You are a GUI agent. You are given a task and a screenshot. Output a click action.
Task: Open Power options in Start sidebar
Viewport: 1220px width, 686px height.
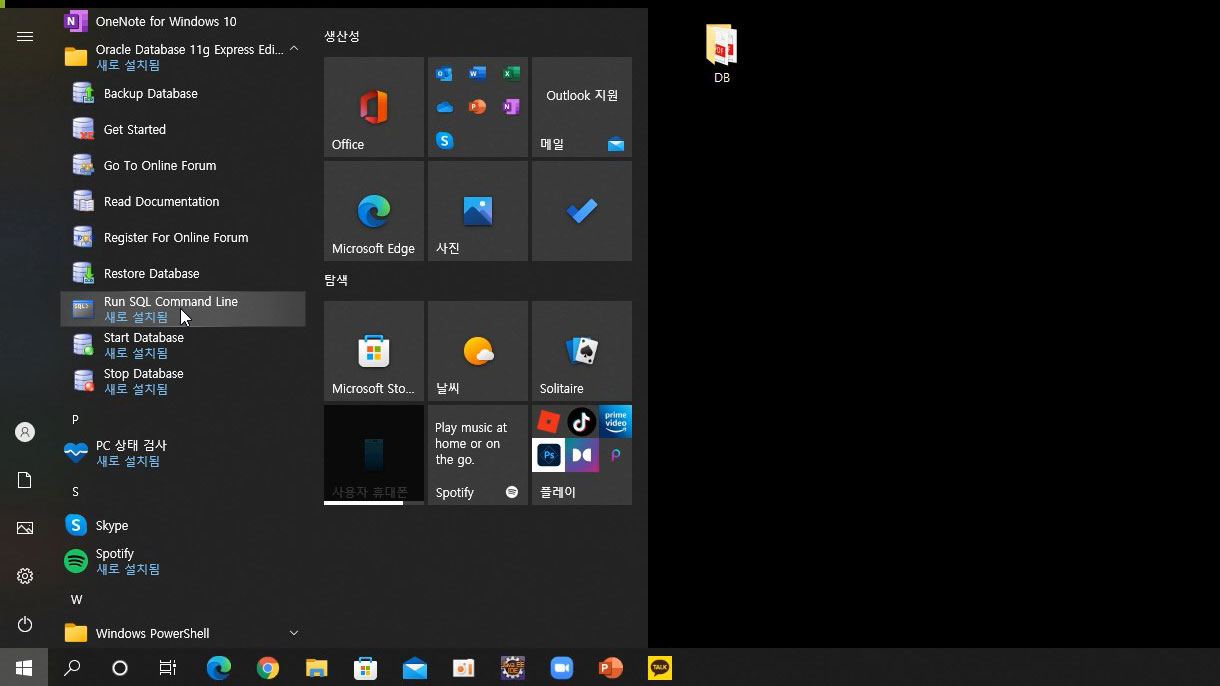pos(25,624)
